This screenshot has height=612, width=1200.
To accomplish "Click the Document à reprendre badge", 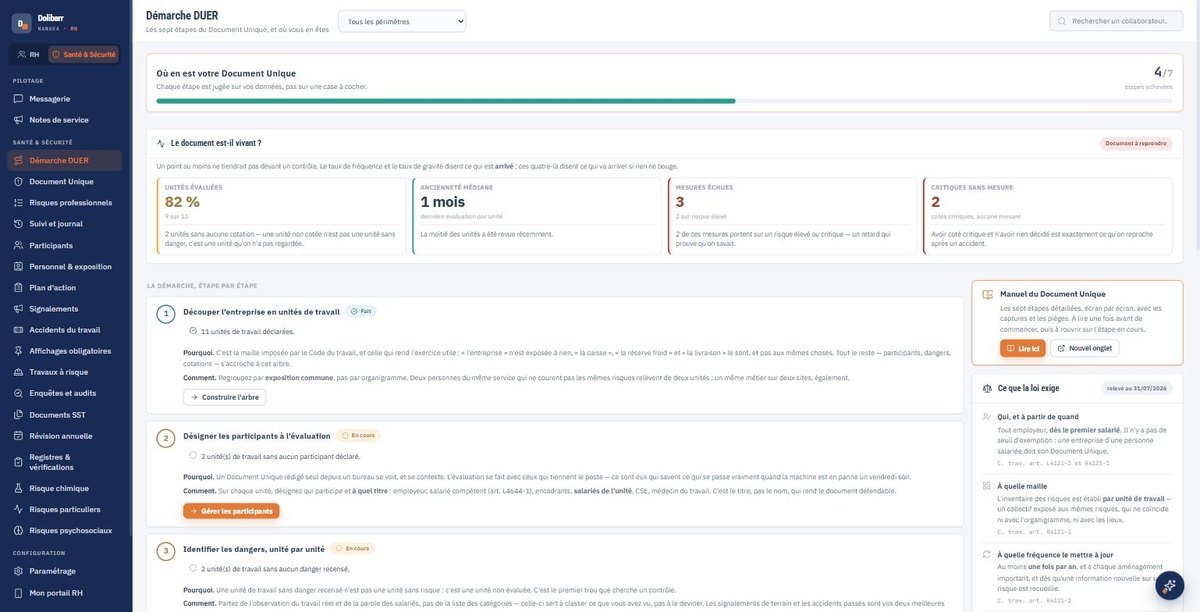I will (1136, 143).
